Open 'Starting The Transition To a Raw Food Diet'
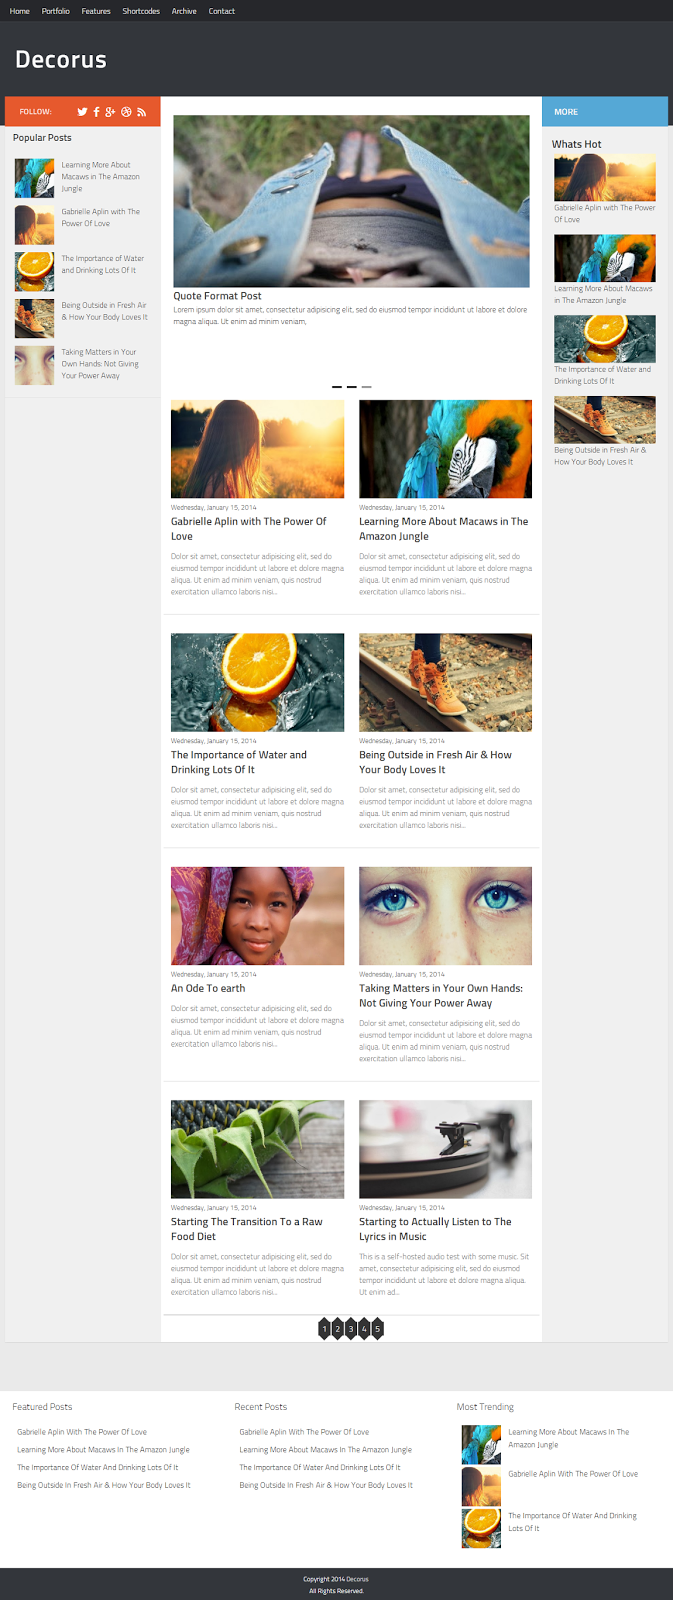 [x=247, y=1229]
